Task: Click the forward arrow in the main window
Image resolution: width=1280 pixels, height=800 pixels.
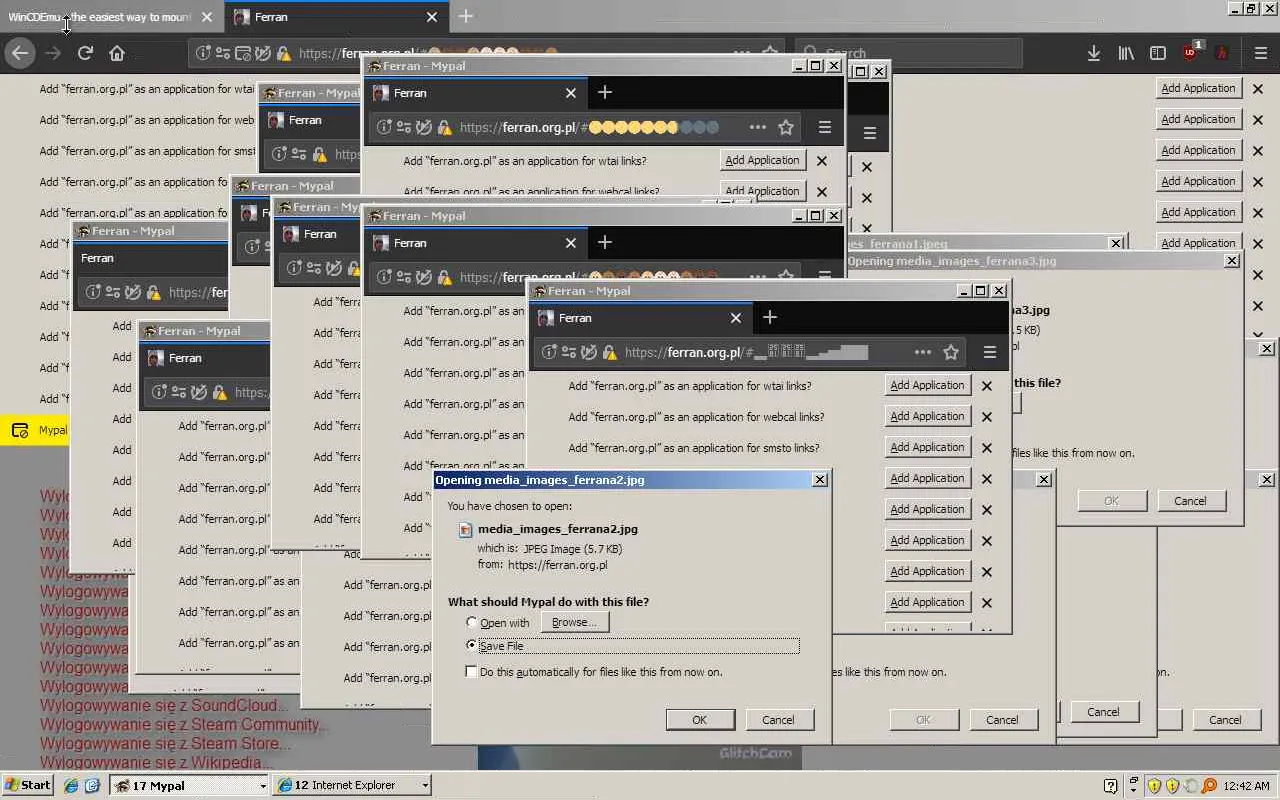Action: (53, 53)
